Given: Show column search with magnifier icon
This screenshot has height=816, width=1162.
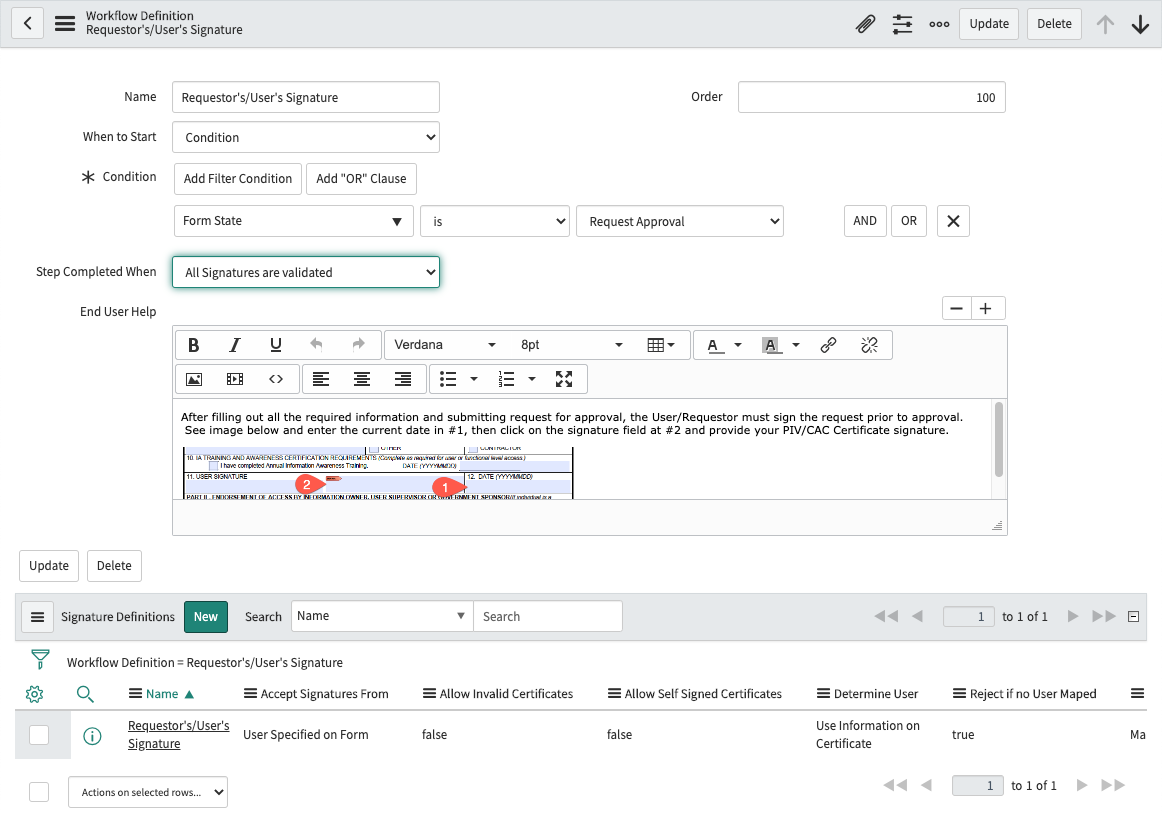Looking at the screenshot, I should pos(85,694).
